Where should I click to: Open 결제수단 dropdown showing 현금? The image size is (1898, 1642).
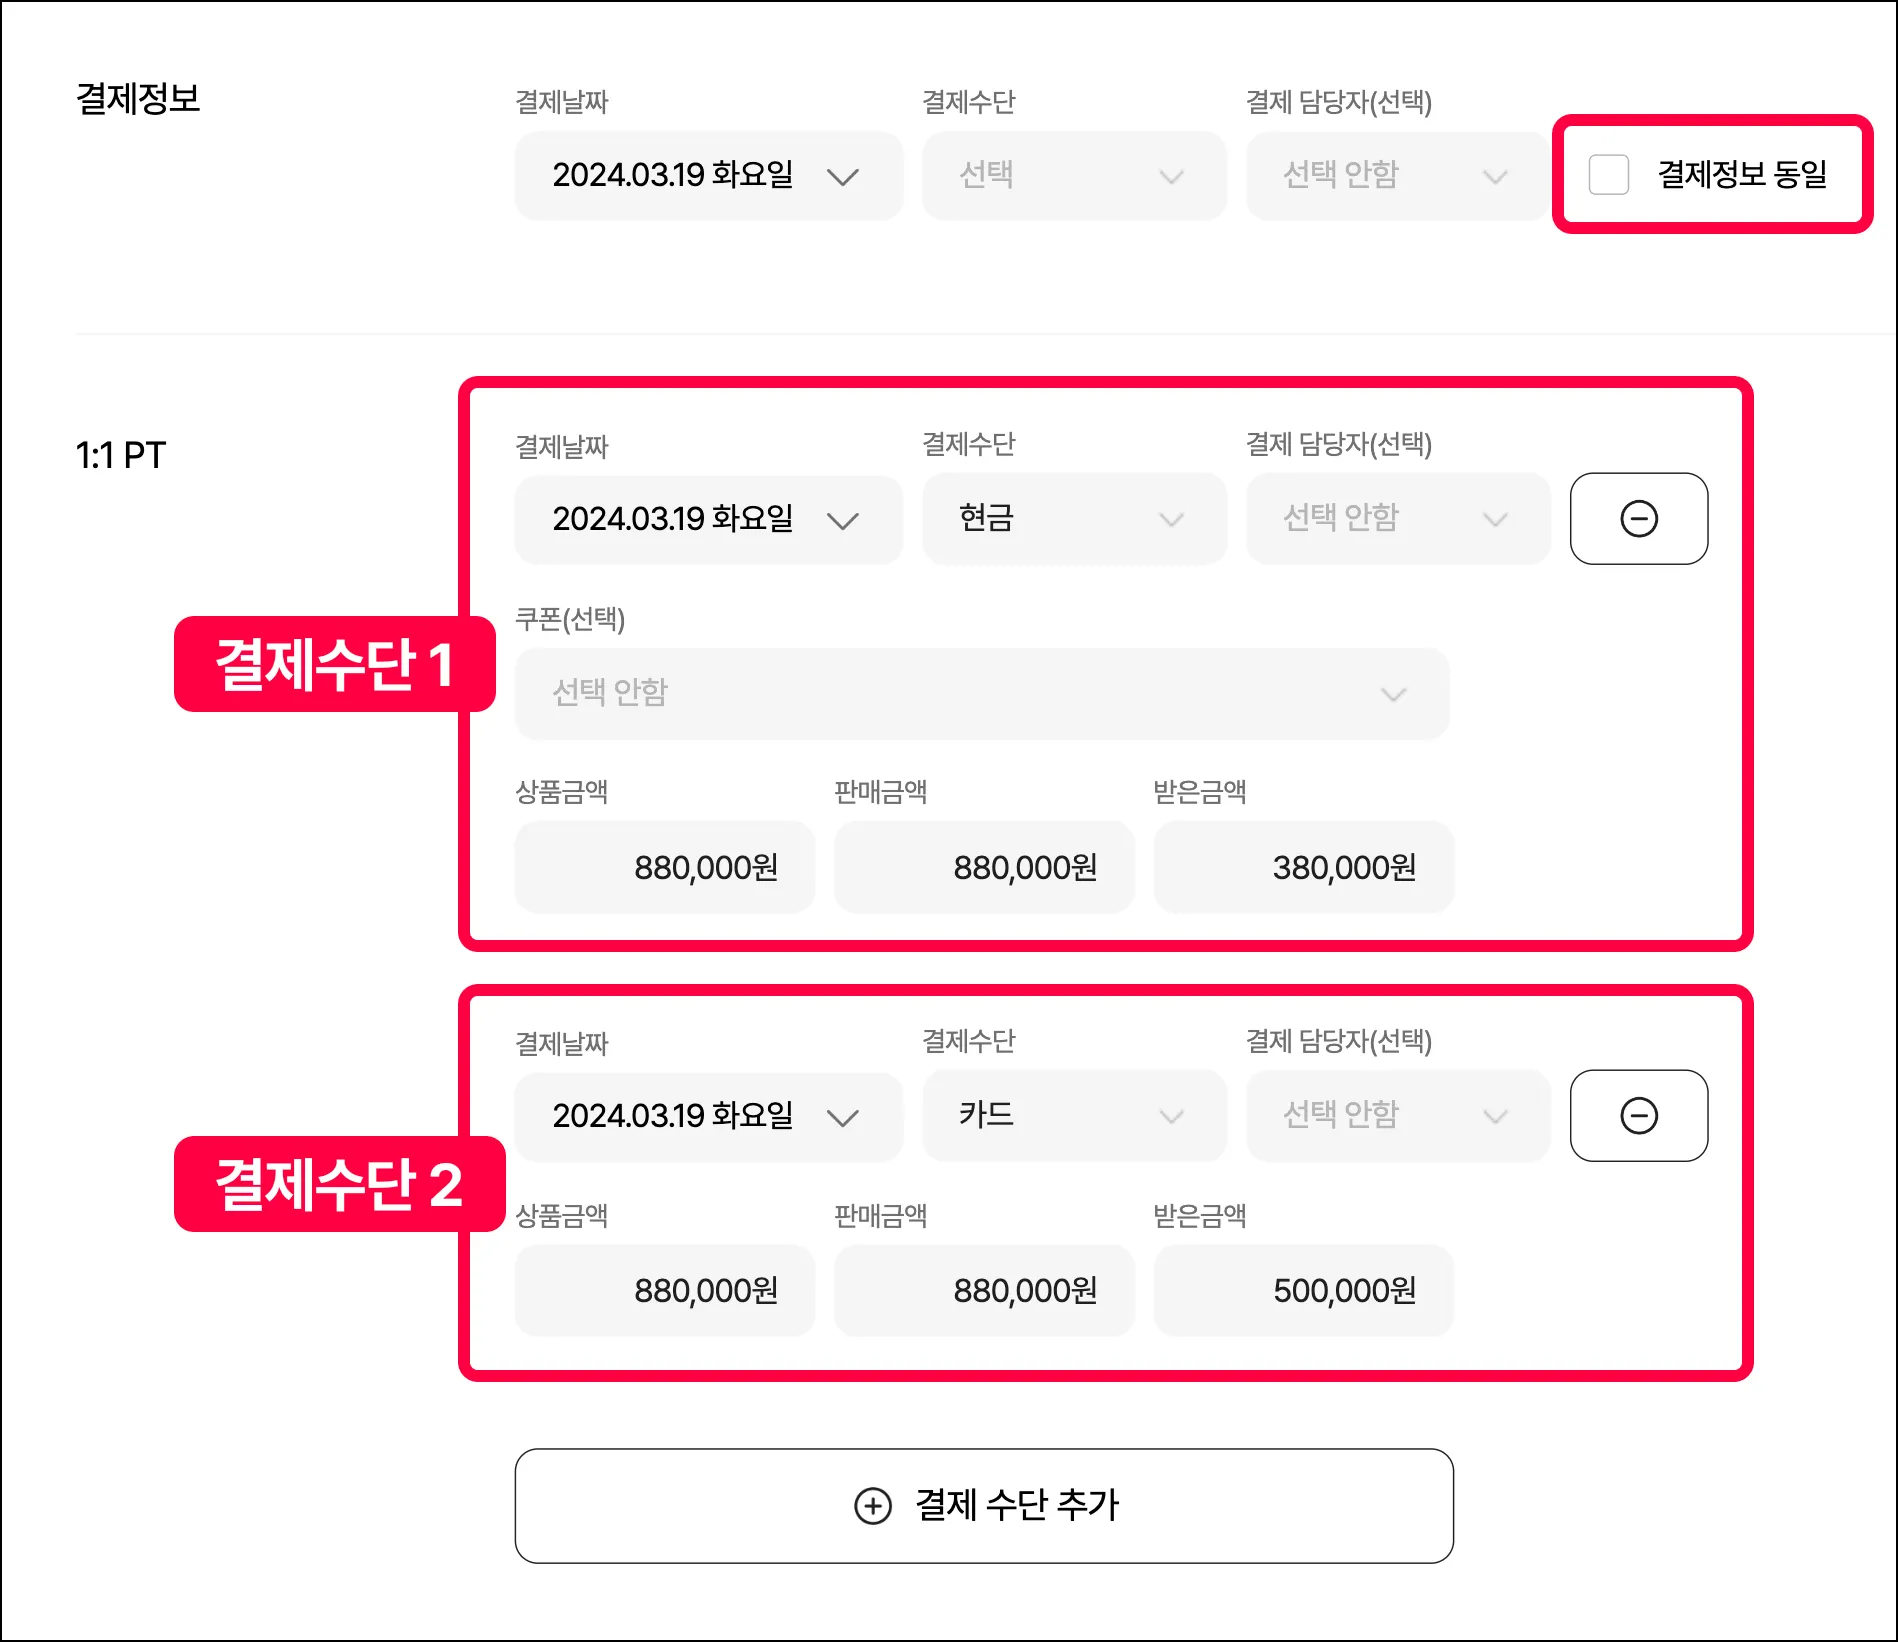pyautogui.click(x=1073, y=519)
